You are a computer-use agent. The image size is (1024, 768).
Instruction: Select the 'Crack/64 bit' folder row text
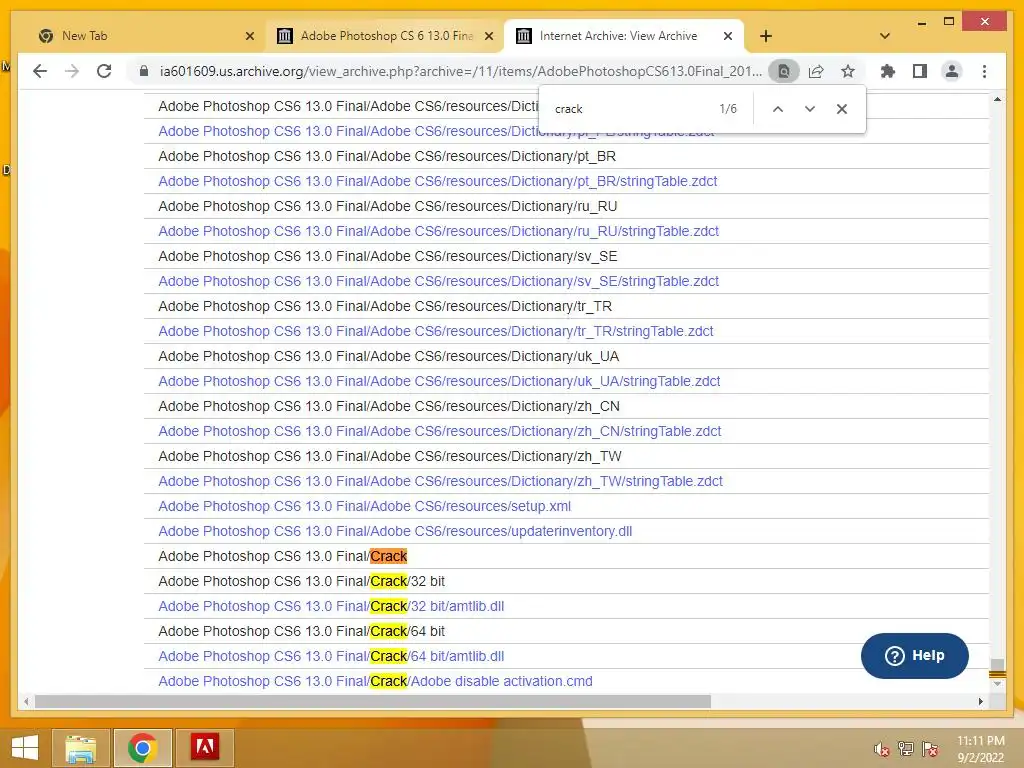(302, 632)
